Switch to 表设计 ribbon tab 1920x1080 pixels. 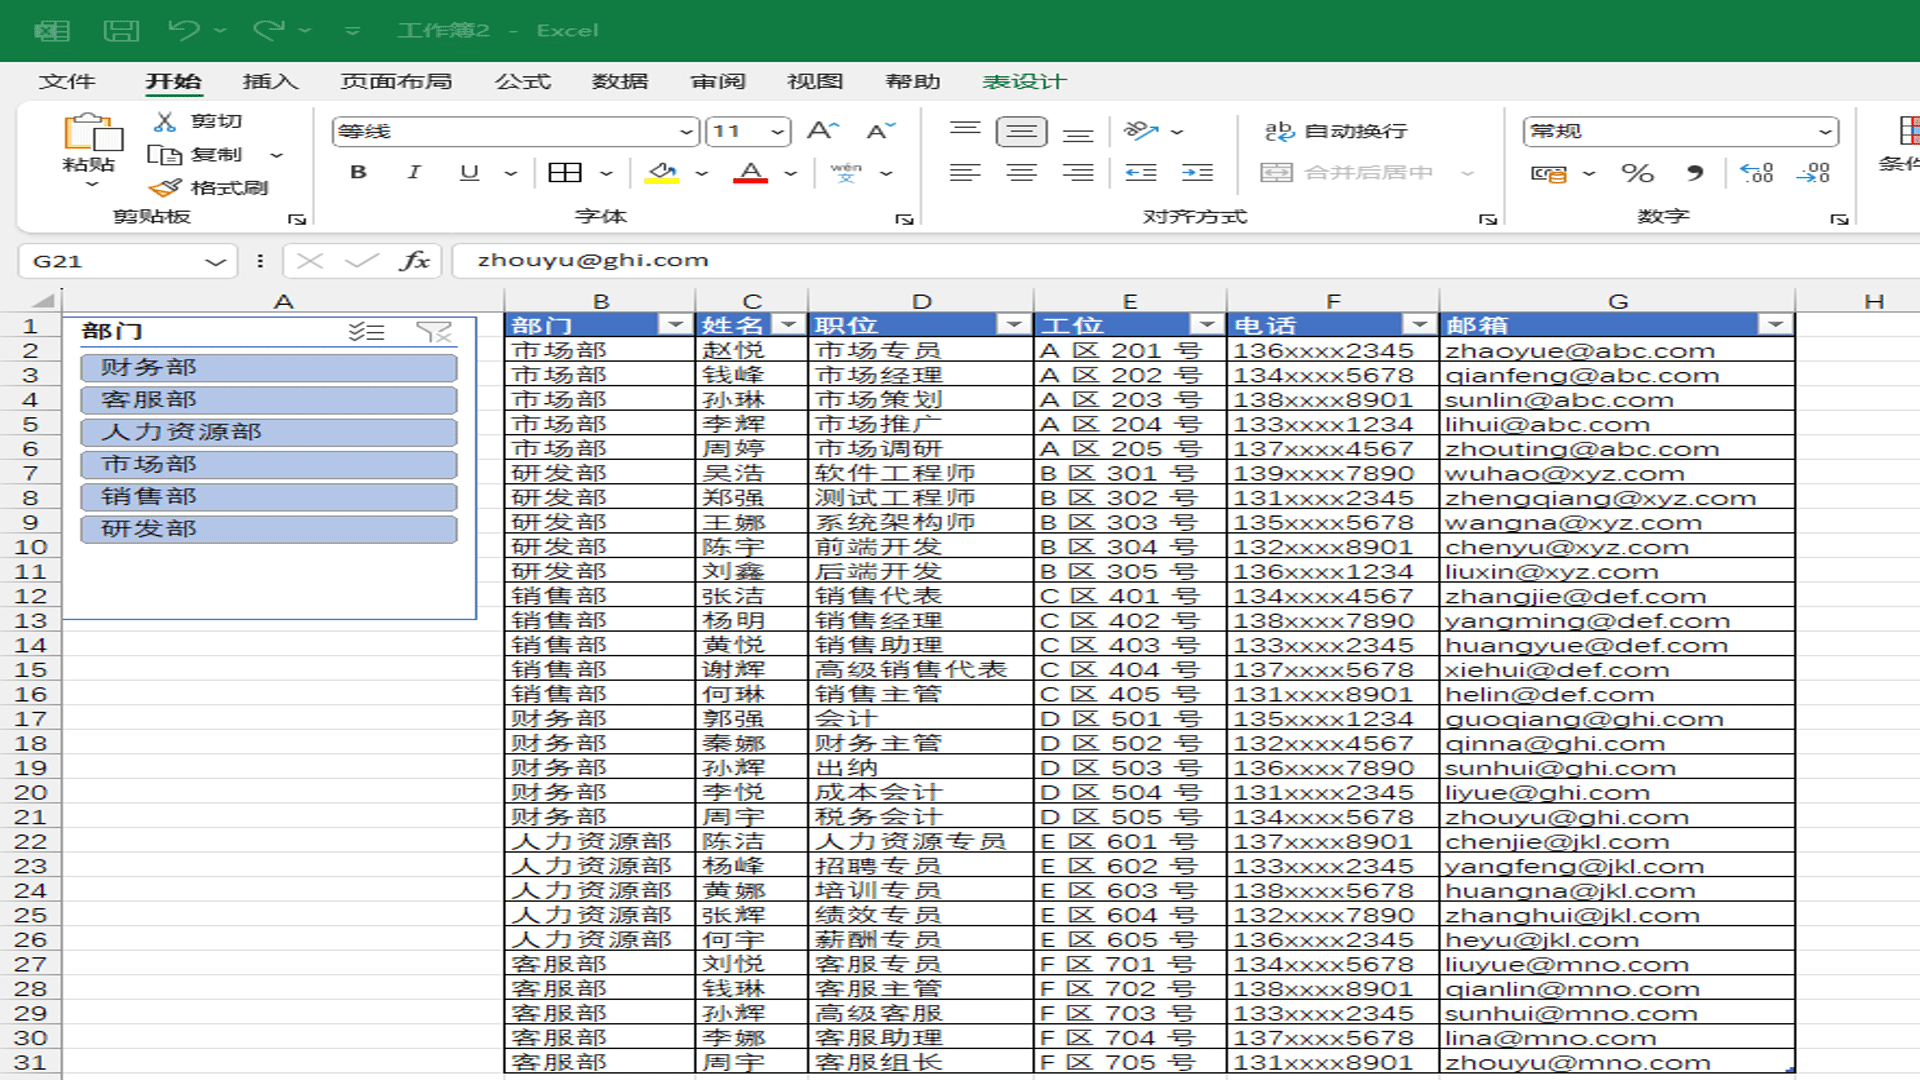[1024, 81]
